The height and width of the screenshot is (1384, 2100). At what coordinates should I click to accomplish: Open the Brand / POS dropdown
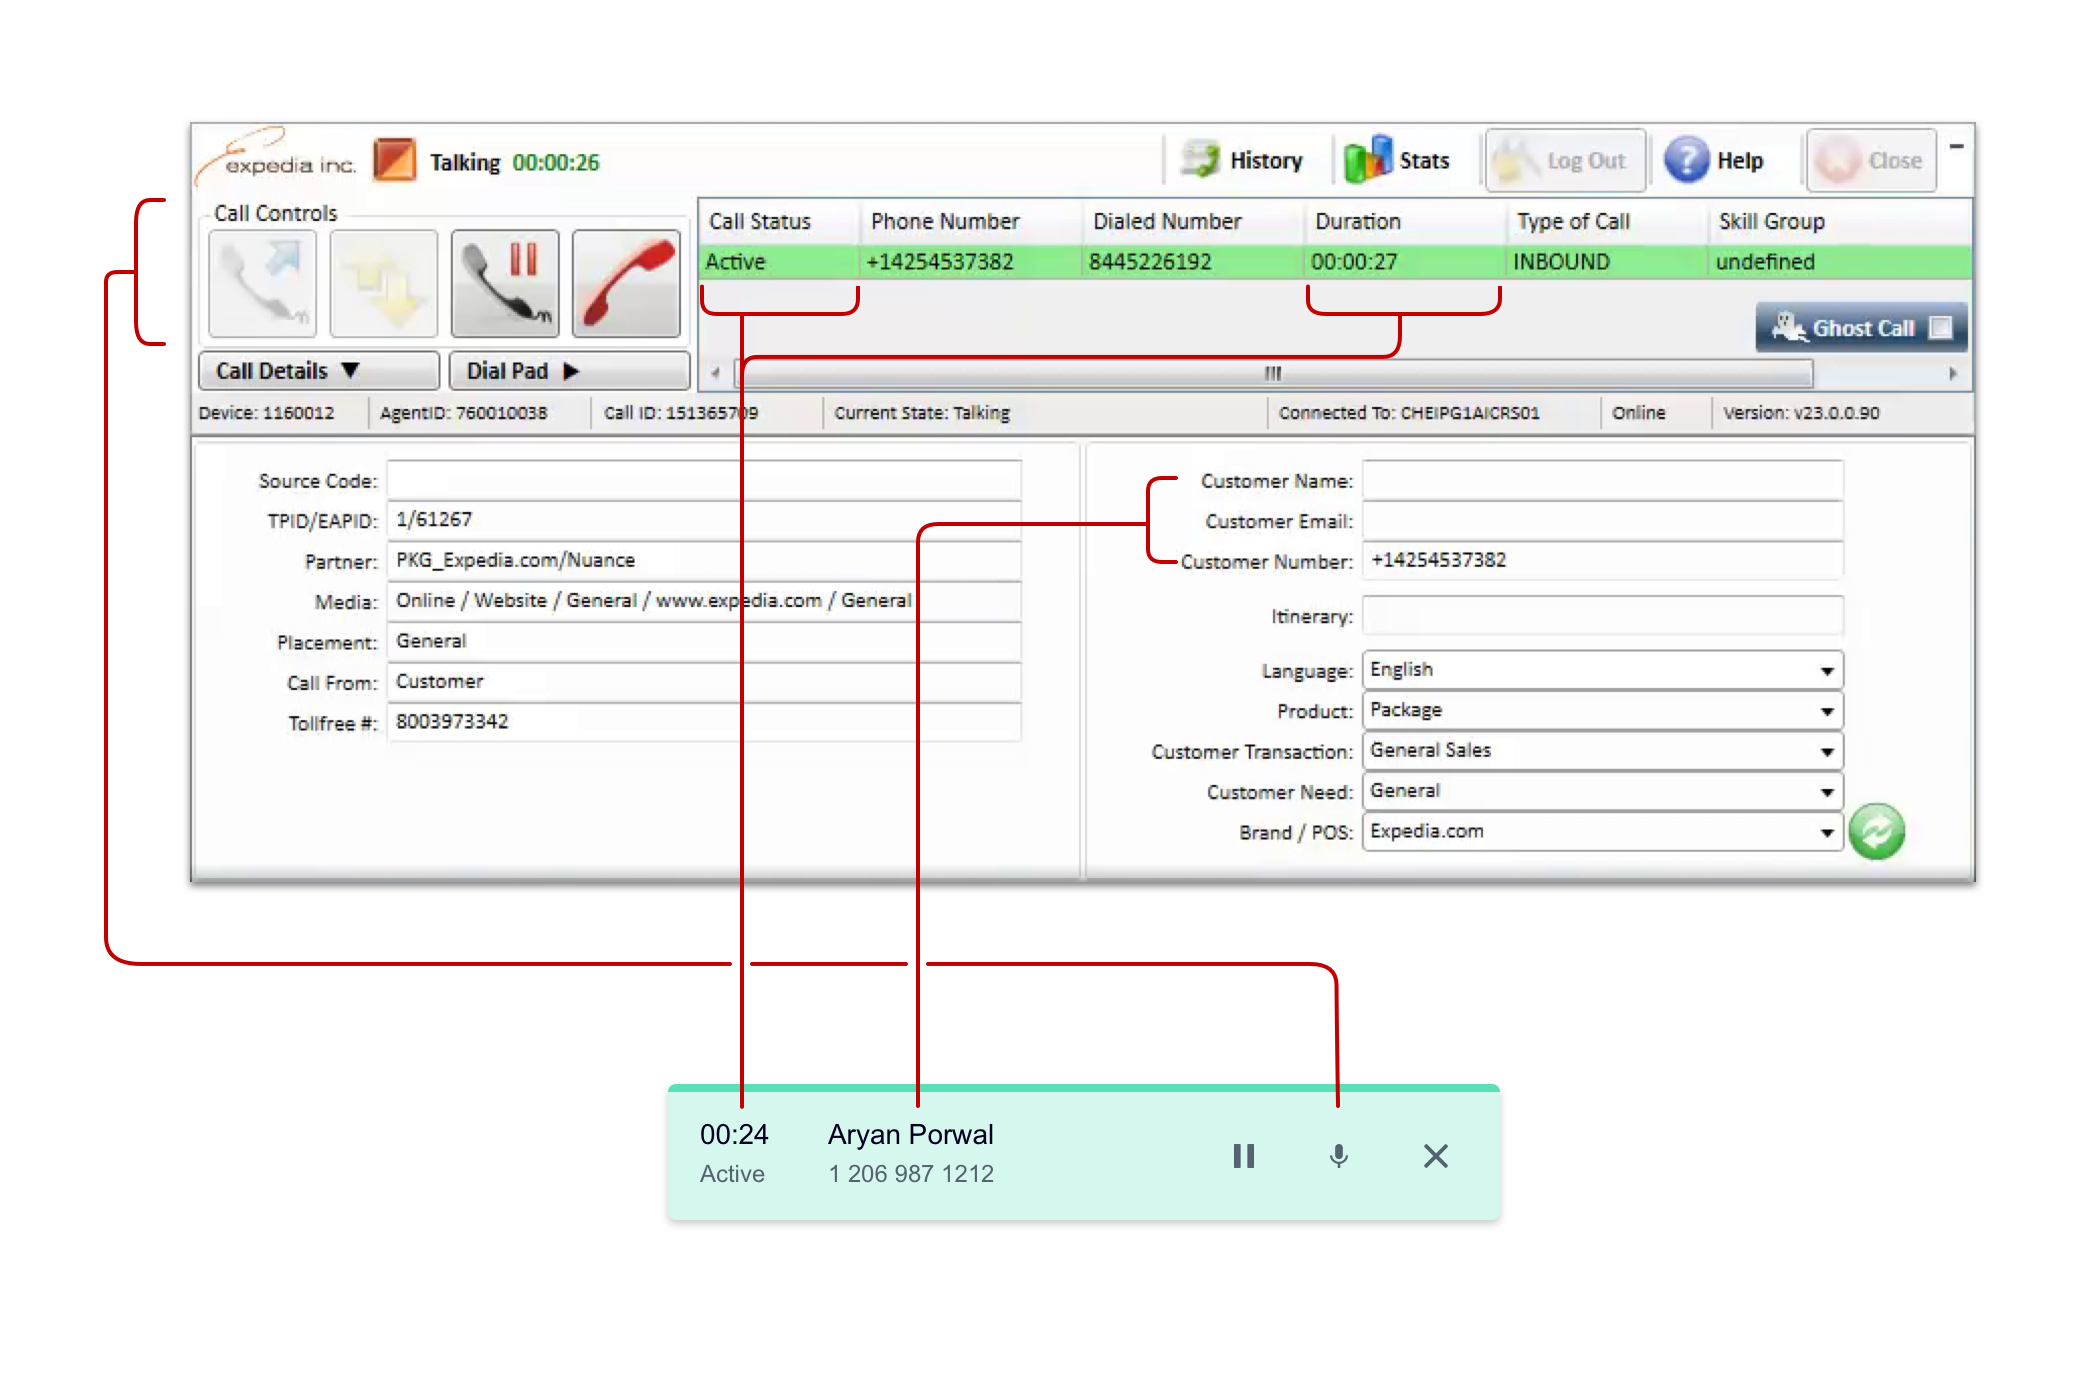coord(1602,831)
